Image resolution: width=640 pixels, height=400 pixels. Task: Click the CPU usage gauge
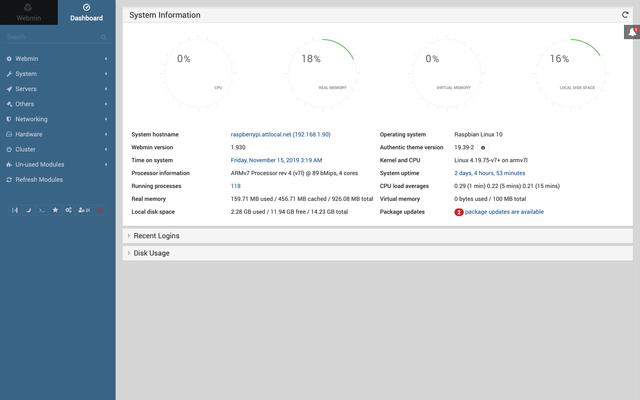(198, 73)
